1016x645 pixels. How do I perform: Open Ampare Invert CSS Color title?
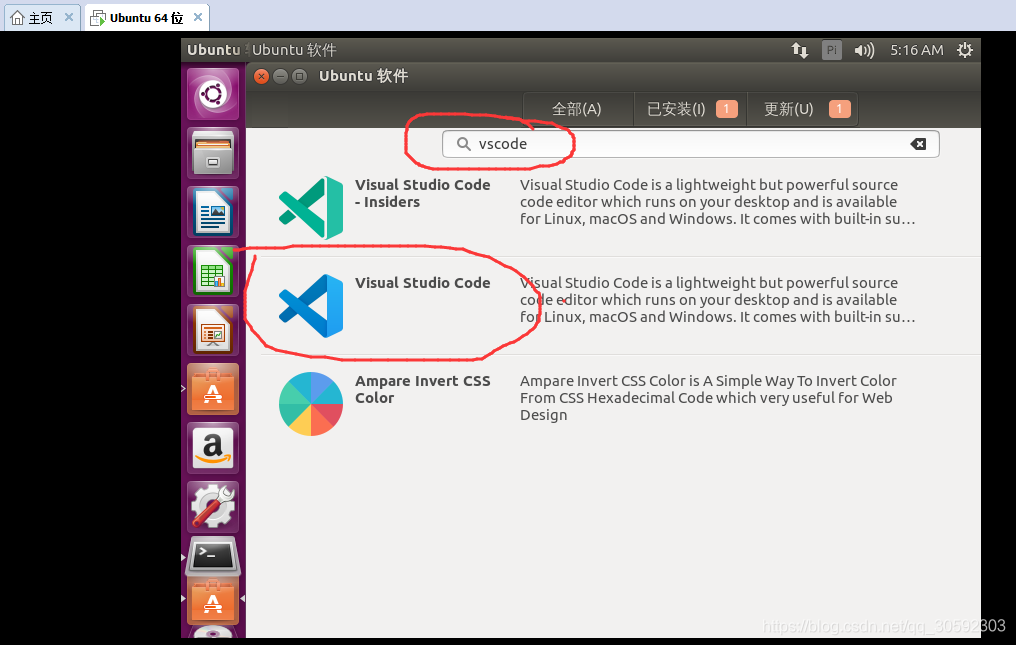tap(422, 389)
